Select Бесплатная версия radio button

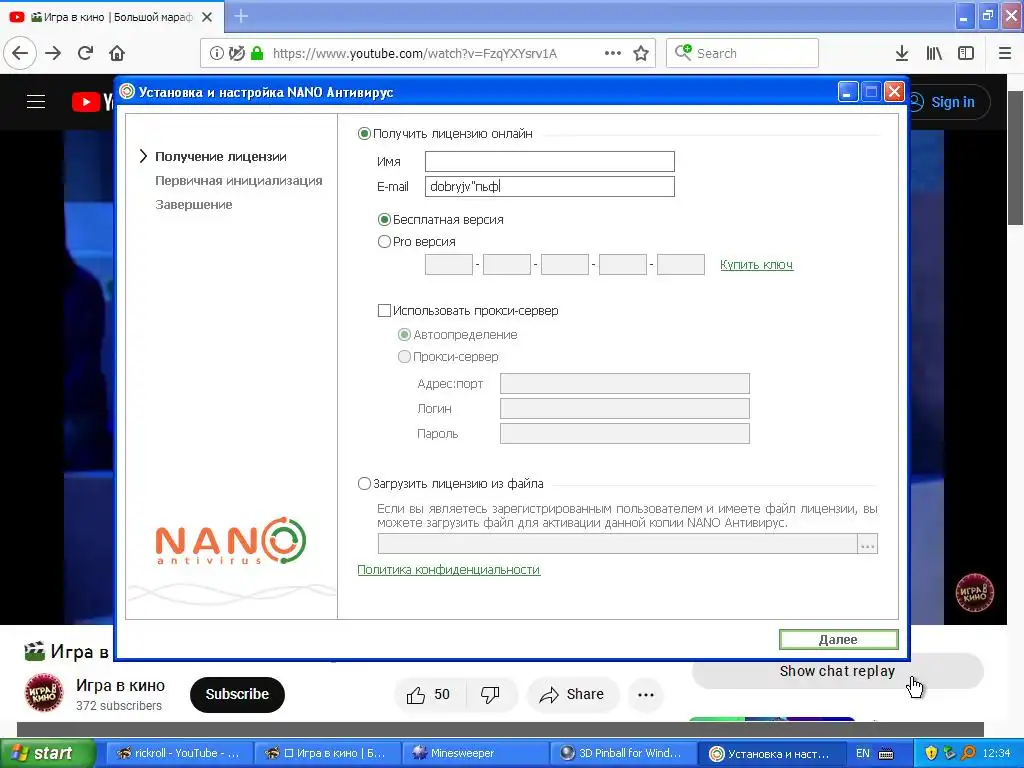384,220
